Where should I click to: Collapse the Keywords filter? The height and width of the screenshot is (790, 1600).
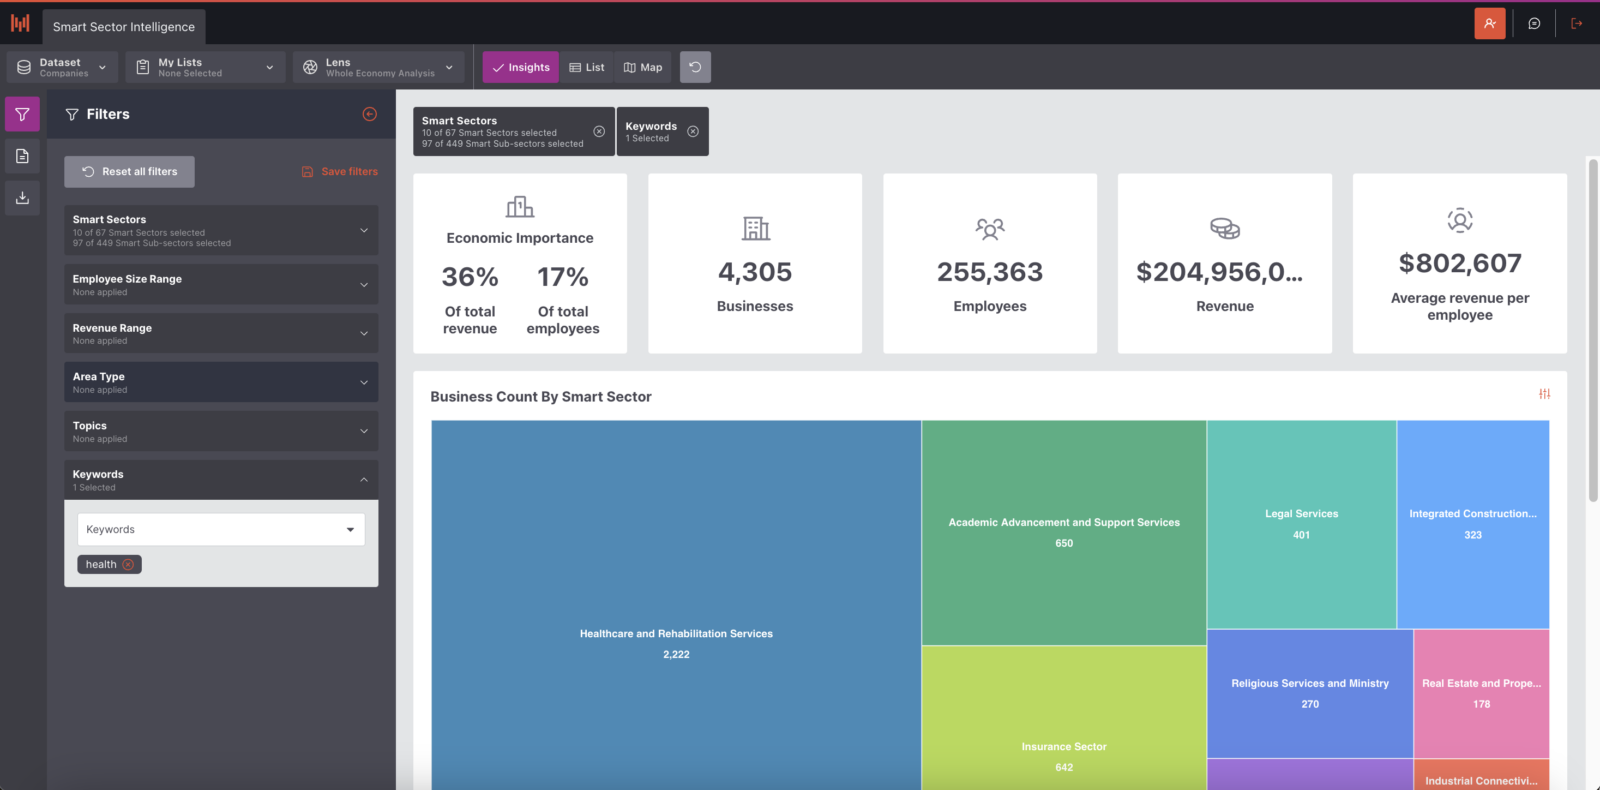[x=221, y=480]
